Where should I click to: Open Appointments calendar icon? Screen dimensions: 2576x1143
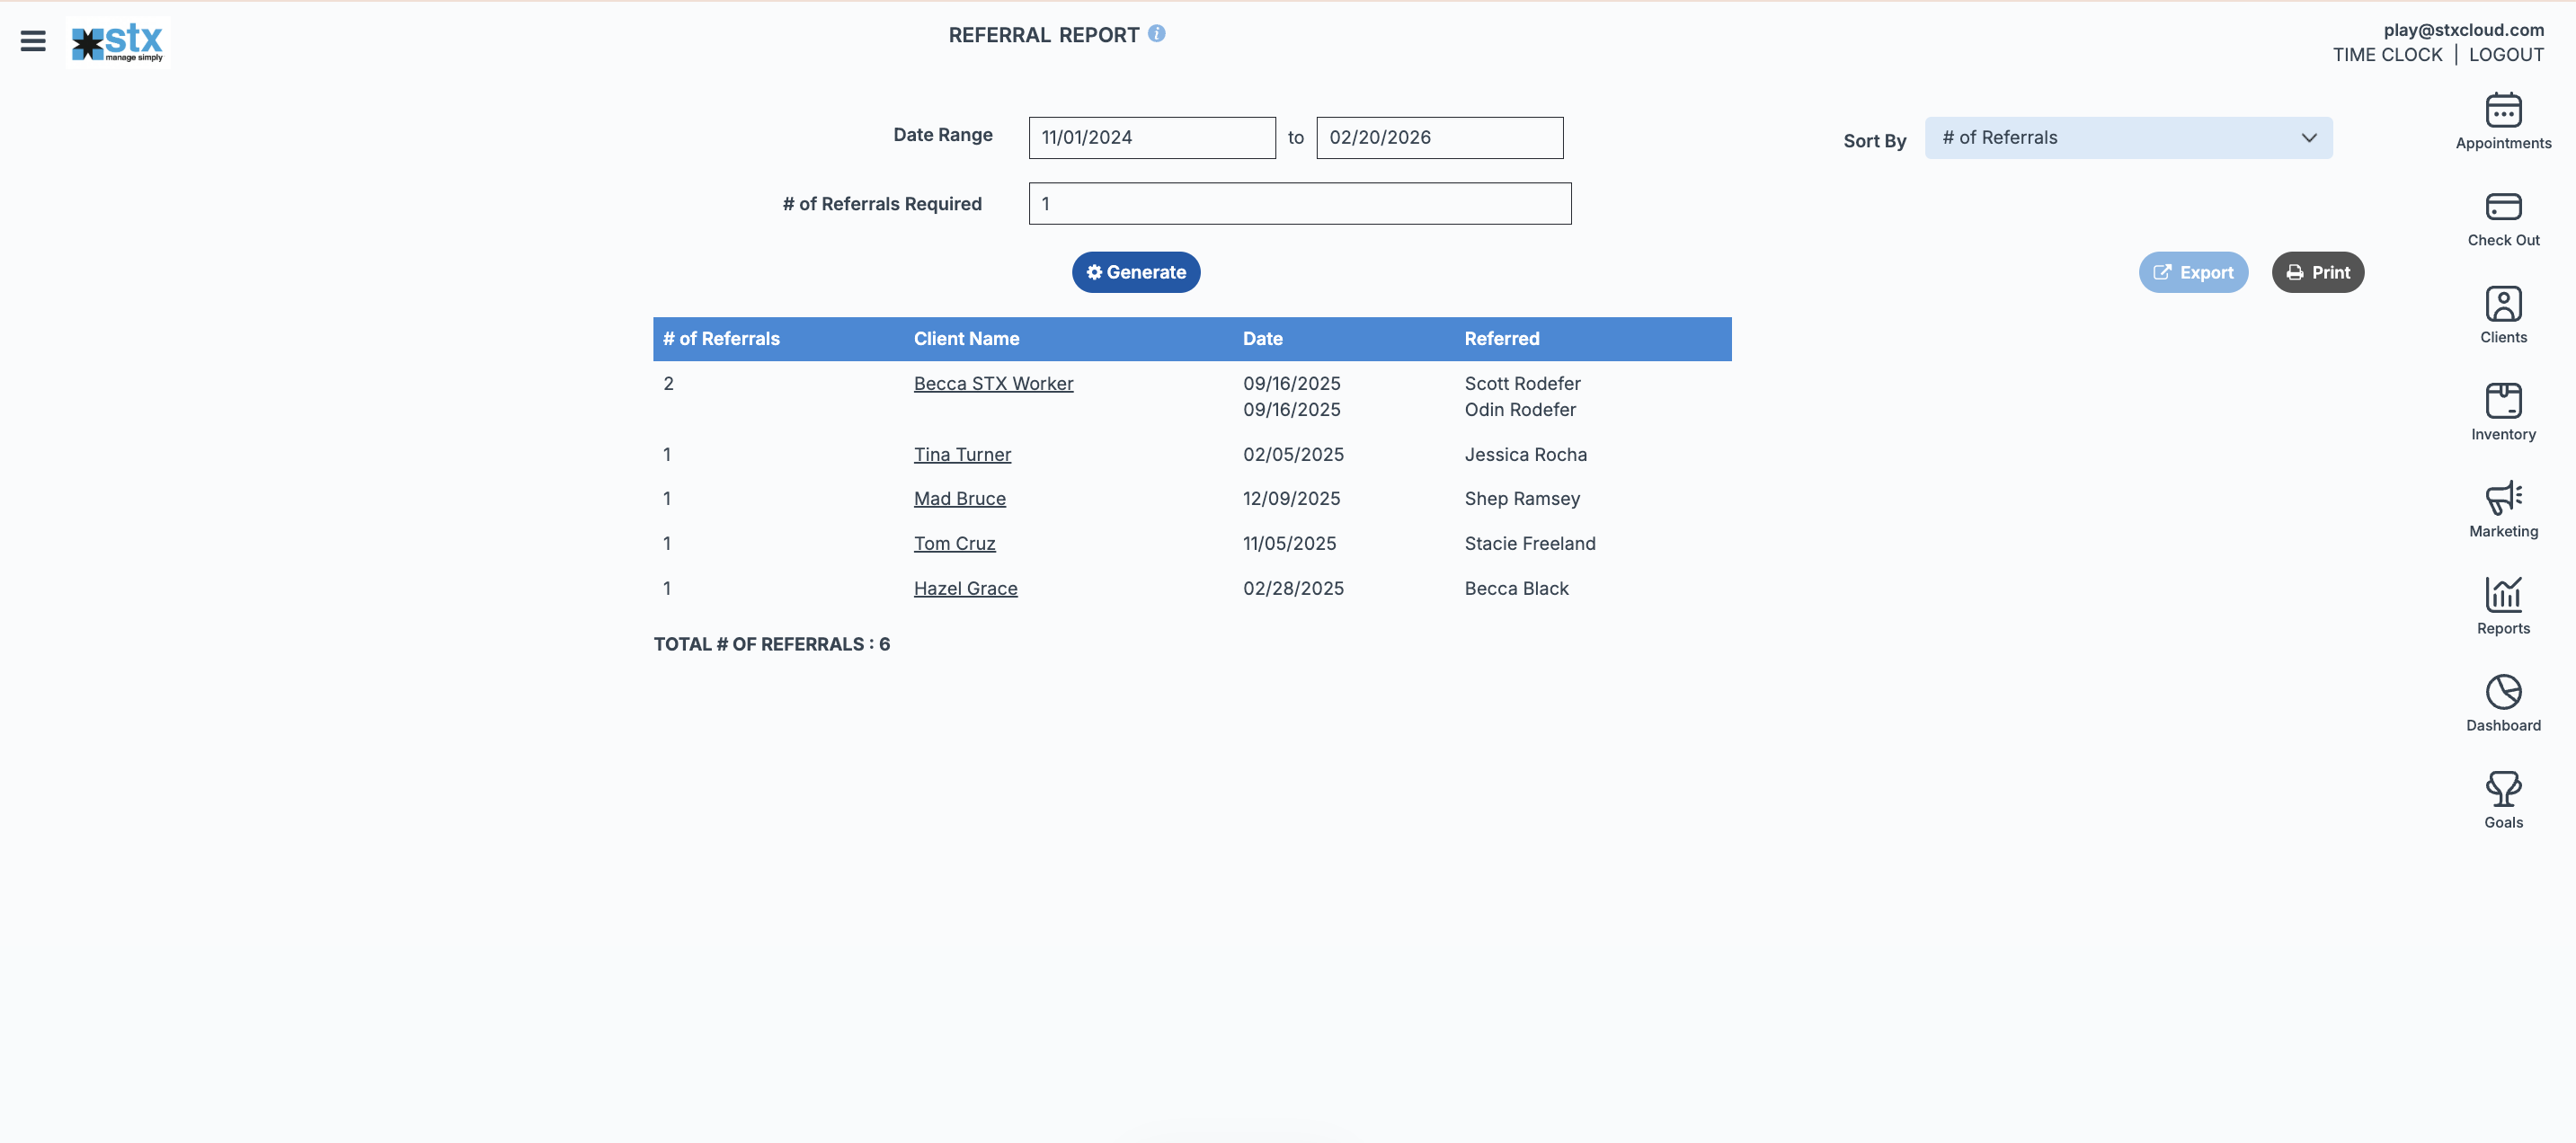(2502, 111)
